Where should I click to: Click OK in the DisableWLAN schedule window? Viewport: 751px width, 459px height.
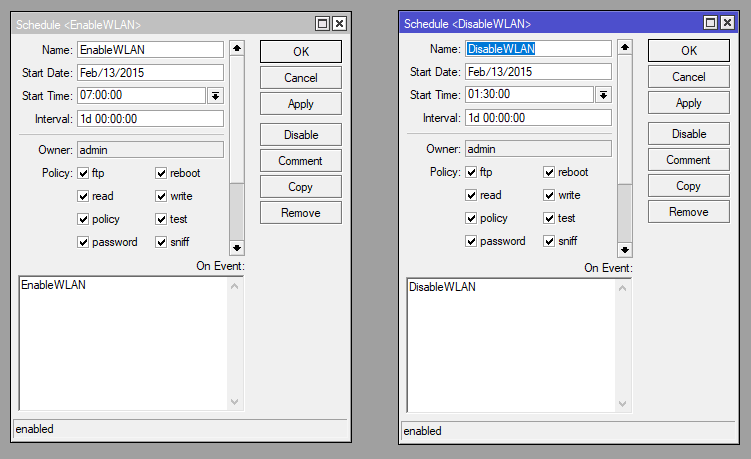[689, 51]
